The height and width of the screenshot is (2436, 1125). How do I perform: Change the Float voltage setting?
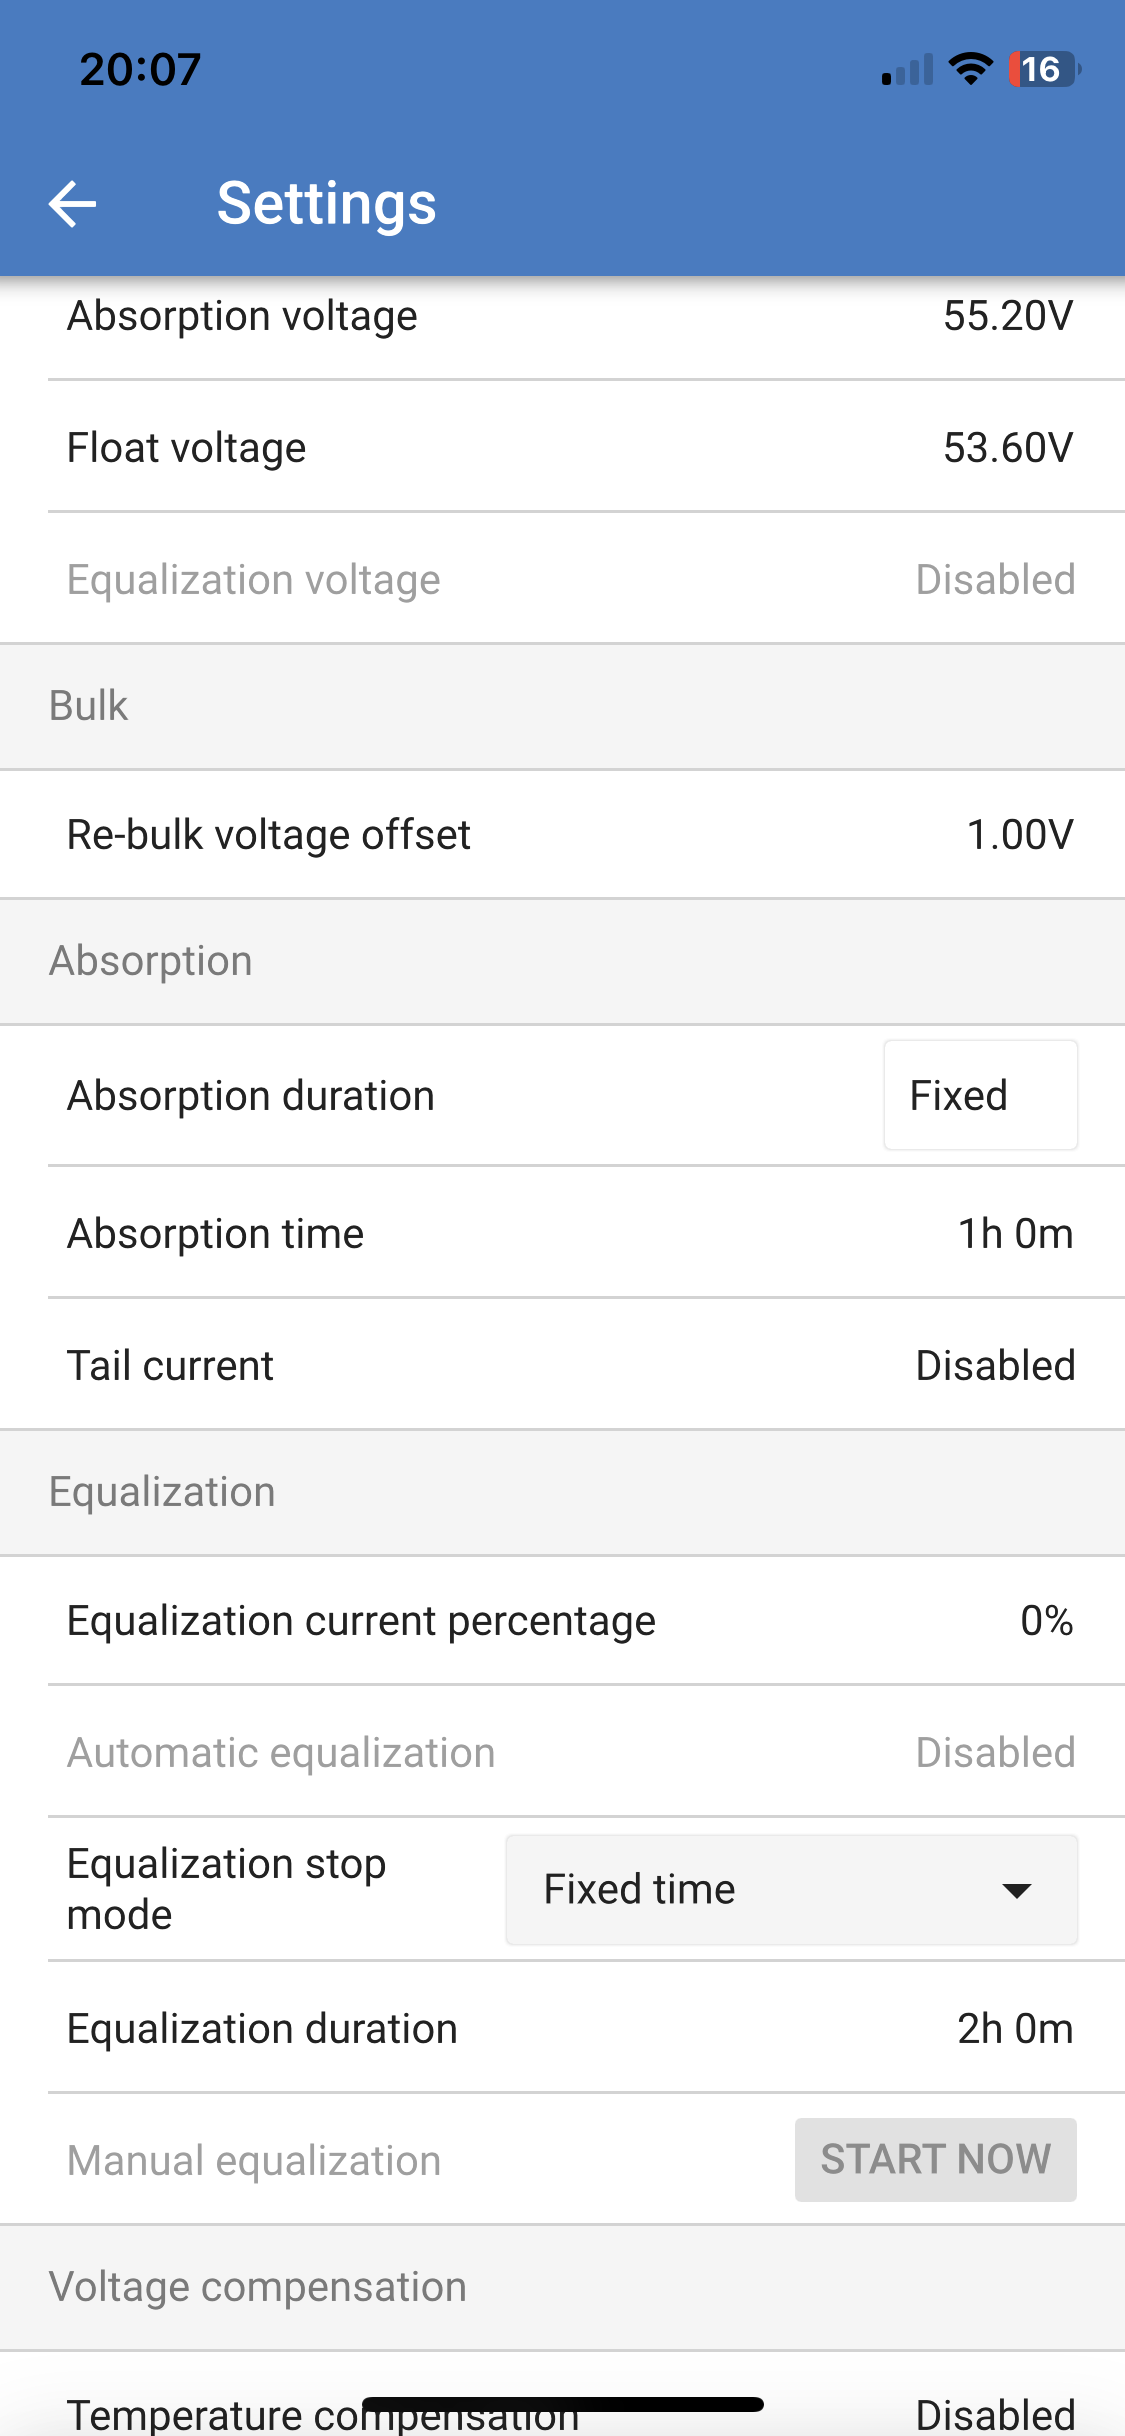click(1007, 448)
